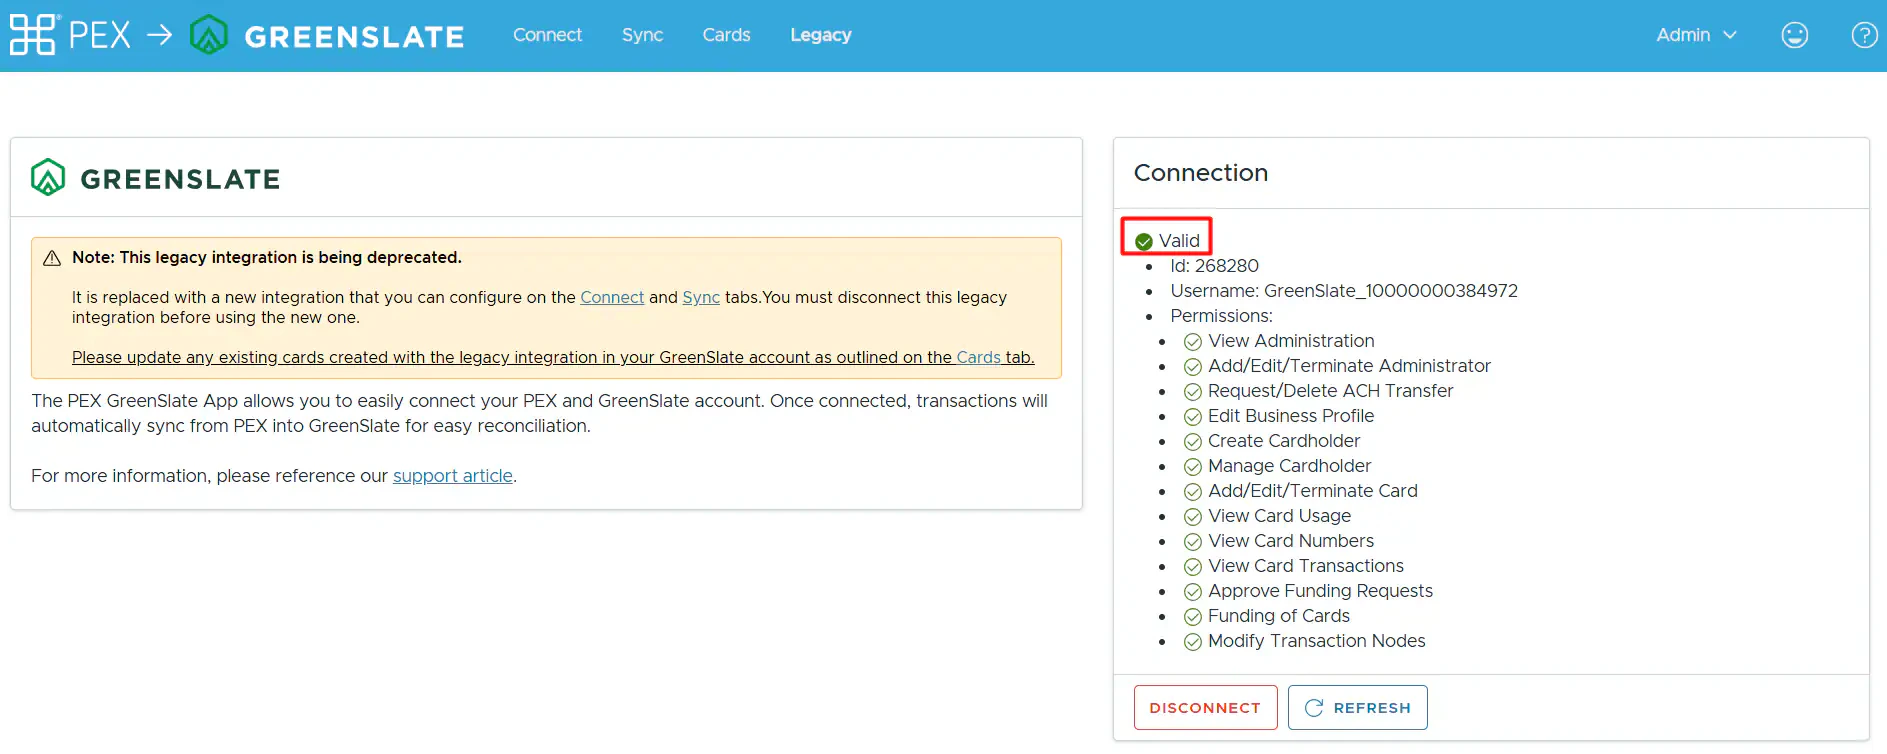The height and width of the screenshot is (754, 1887).
Task: Click the checkmark beside Request/Delete ACH Transfer
Action: tap(1193, 392)
